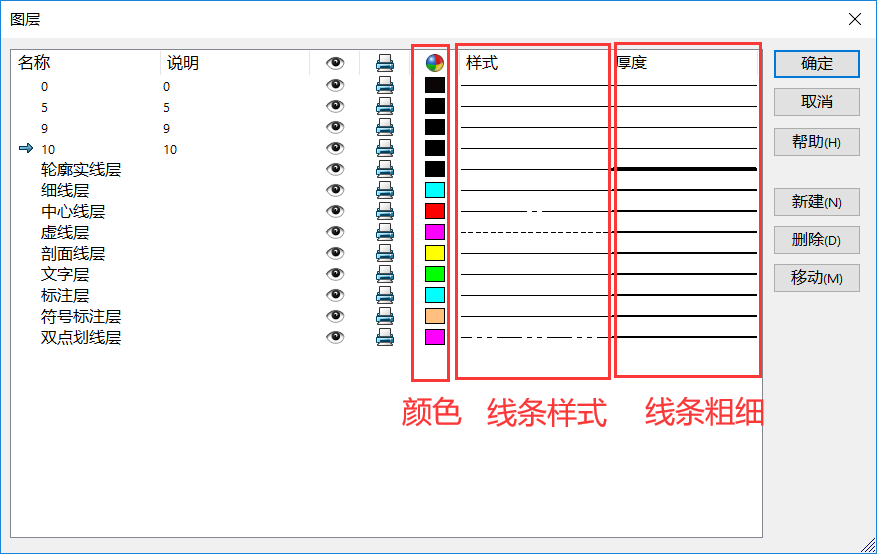Toggle print icon for 符号标注层
The image size is (877, 554).
coord(385,316)
